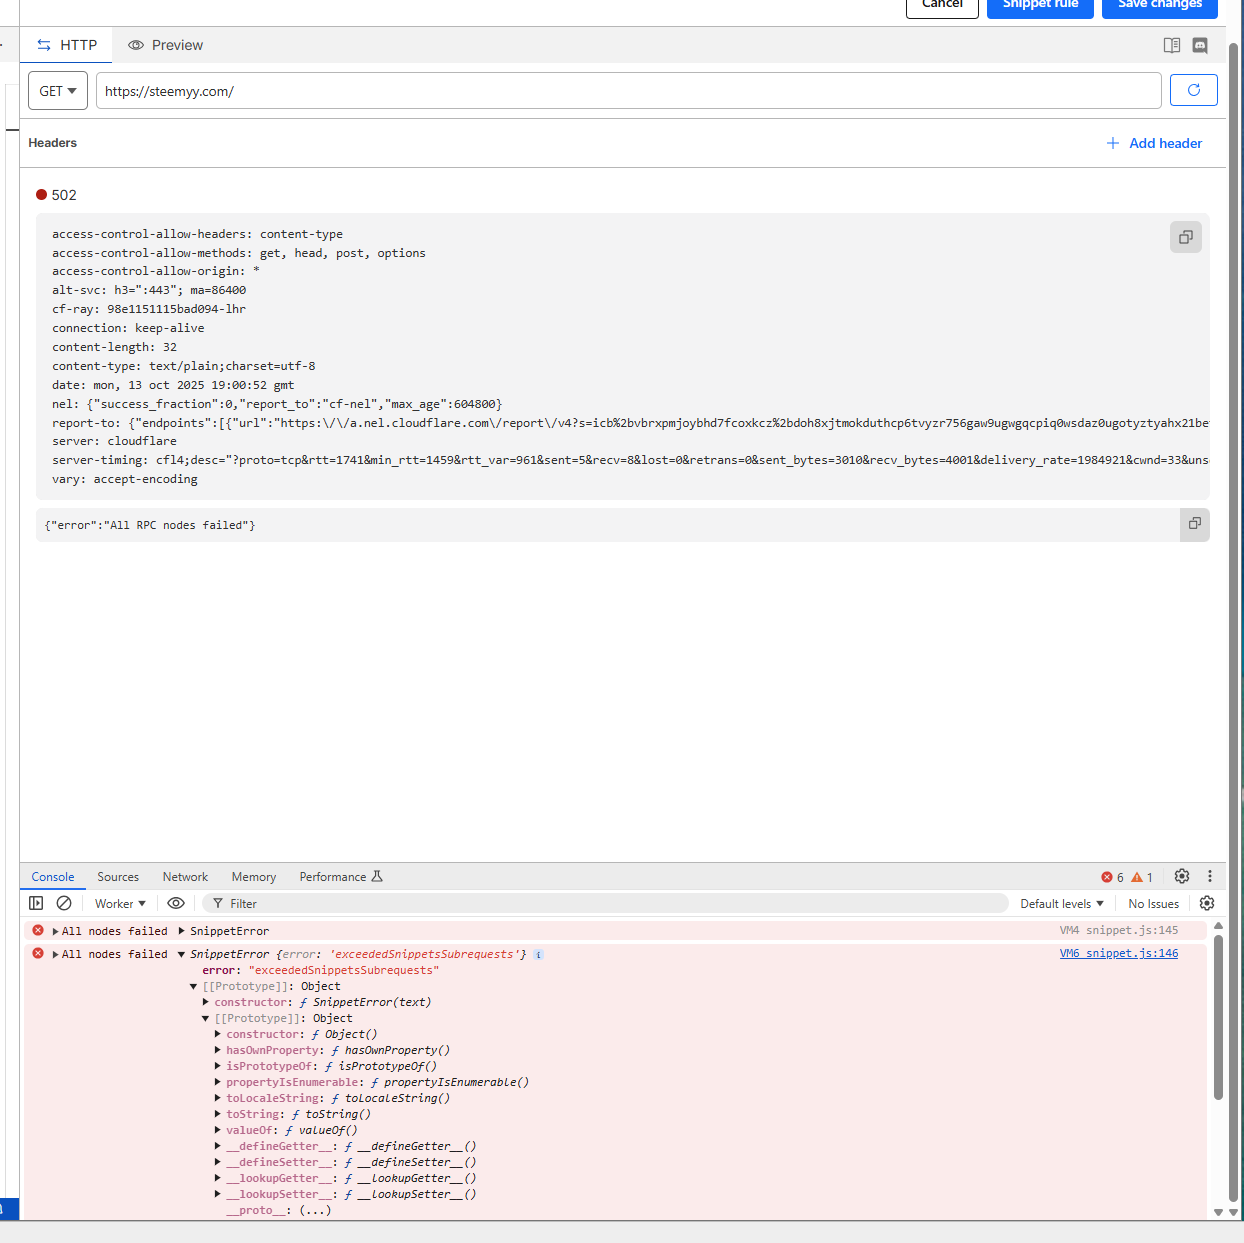Click the send request refresh icon

(1193, 90)
